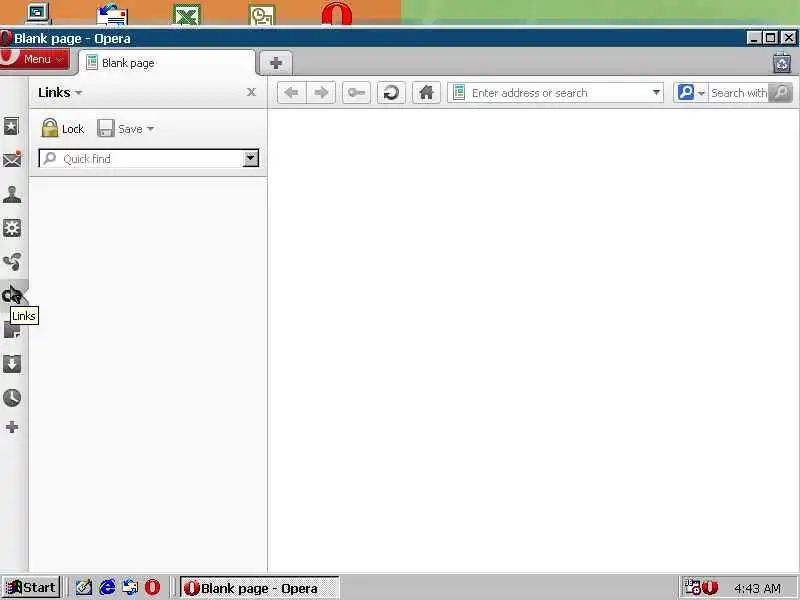This screenshot has width=800, height=600.
Task: Click the Wand password key button
Action: coord(356,93)
